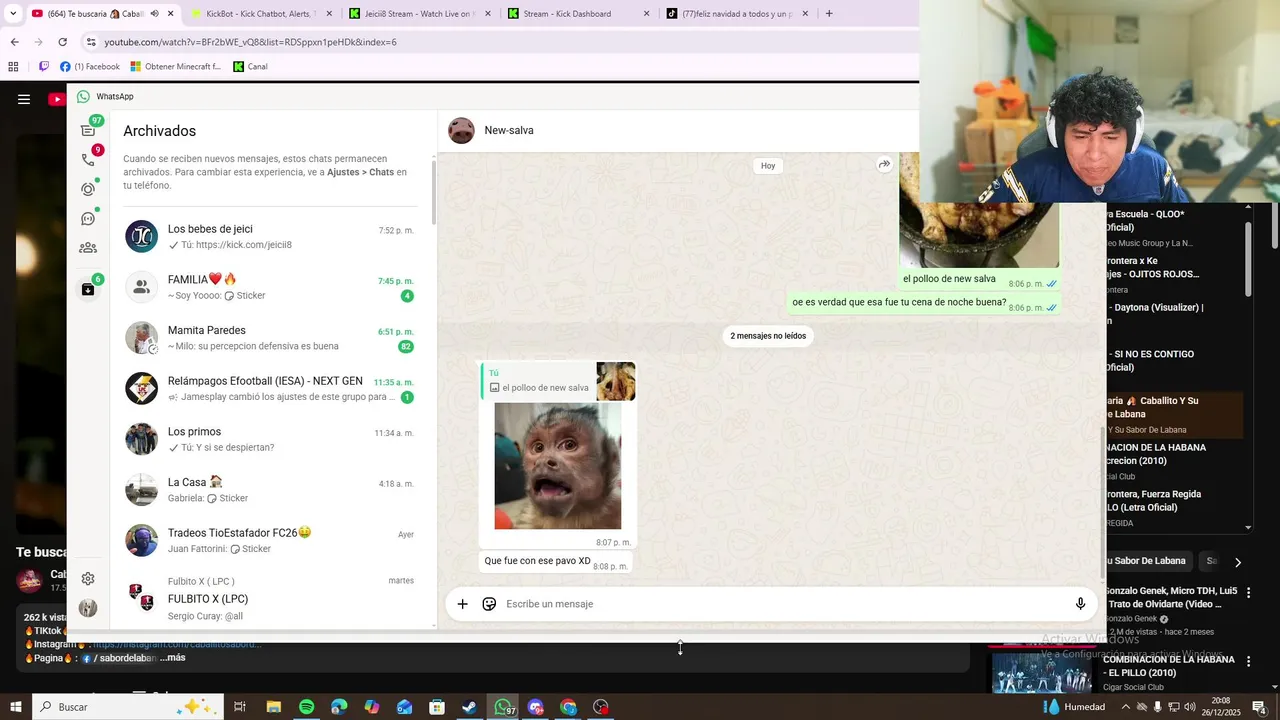Open Steam from the taskbar

[x=469, y=707]
